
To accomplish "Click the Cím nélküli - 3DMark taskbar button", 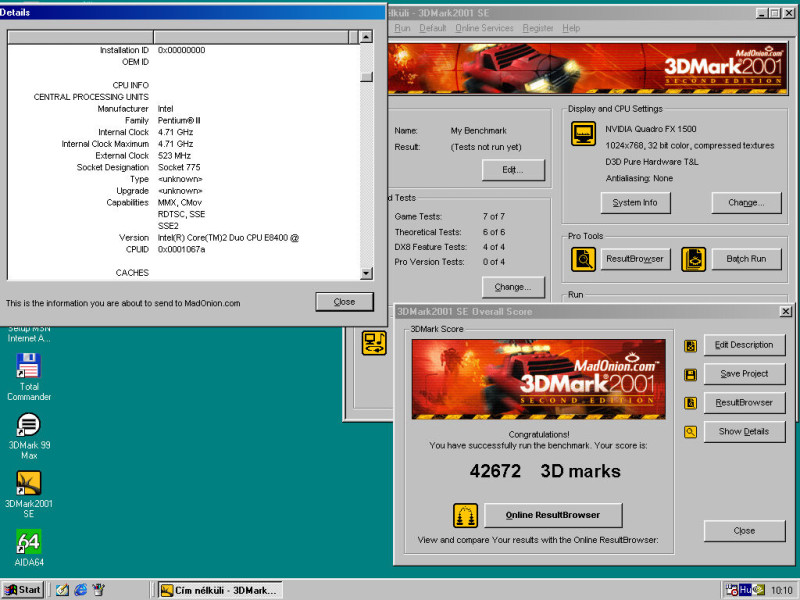I will pyautogui.click(x=219, y=590).
